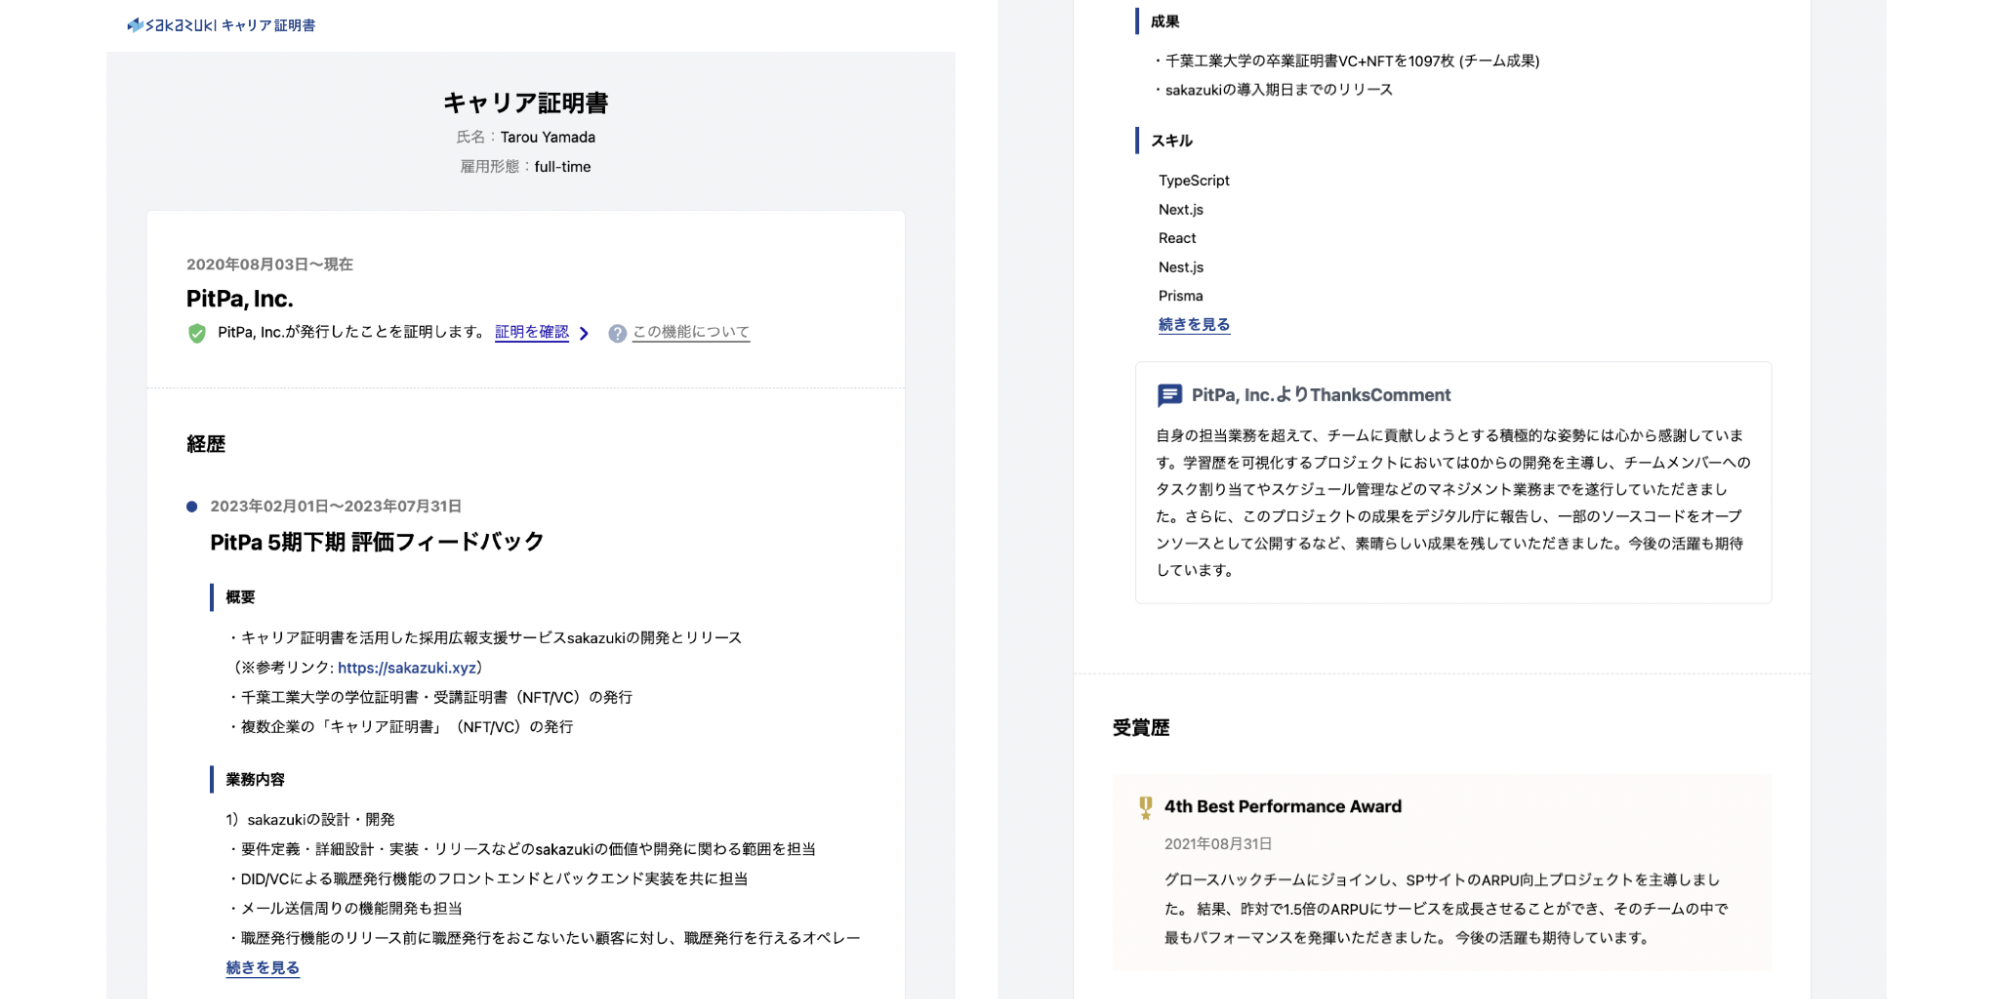The width and height of the screenshot is (1999, 1000).
Task: Click the React skill
Action: (1177, 239)
